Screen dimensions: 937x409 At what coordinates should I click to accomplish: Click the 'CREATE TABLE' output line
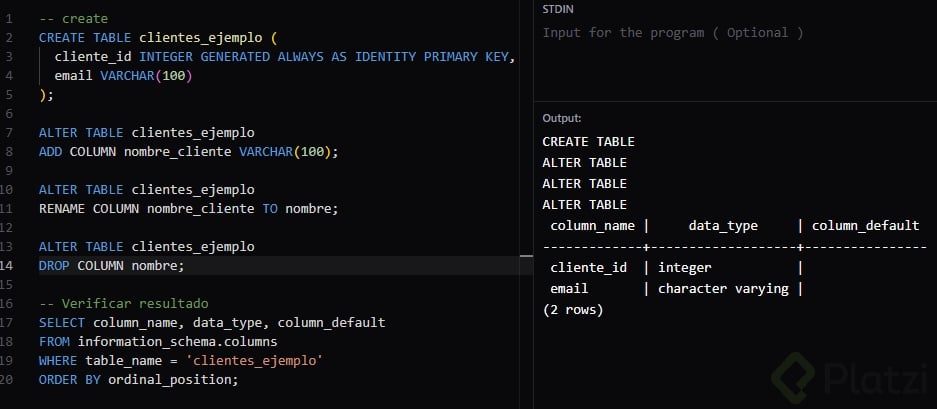[x=588, y=142]
